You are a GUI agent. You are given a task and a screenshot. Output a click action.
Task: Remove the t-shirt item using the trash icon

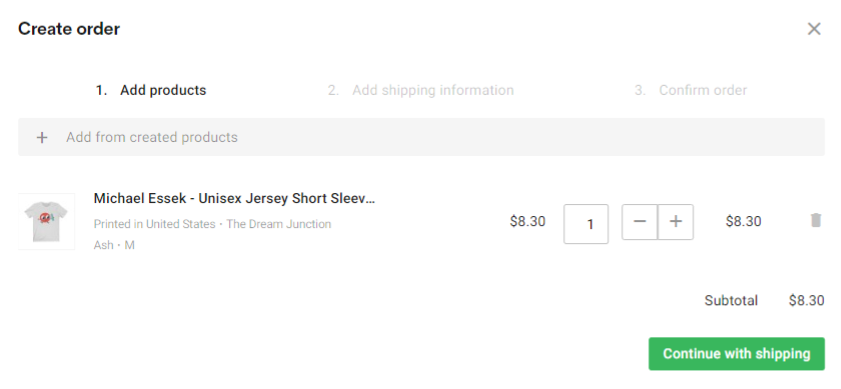click(x=815, y=221)
